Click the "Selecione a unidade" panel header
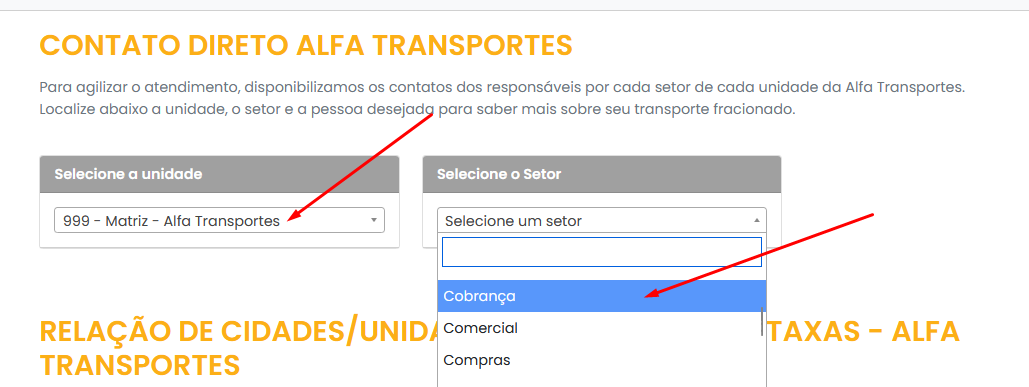 pyautogui.click(x=219, y=174)
